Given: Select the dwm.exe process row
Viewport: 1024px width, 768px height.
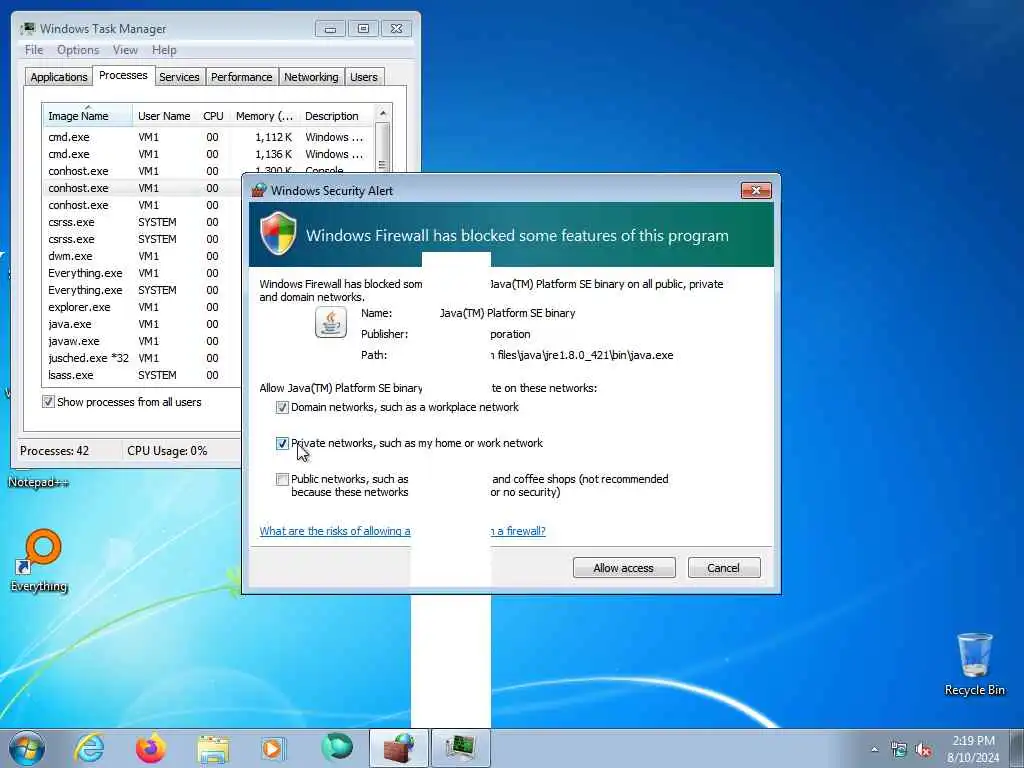Looking at the screenshot, I should click(142, 256).
